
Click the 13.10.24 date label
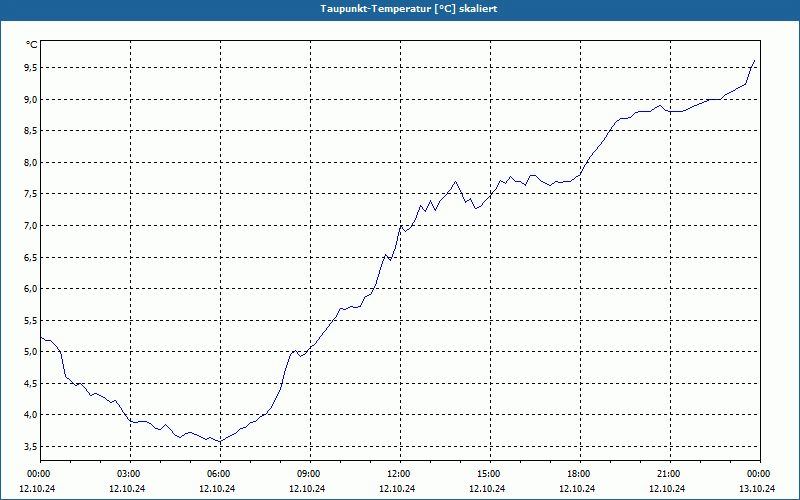click(x=758, y=488)
